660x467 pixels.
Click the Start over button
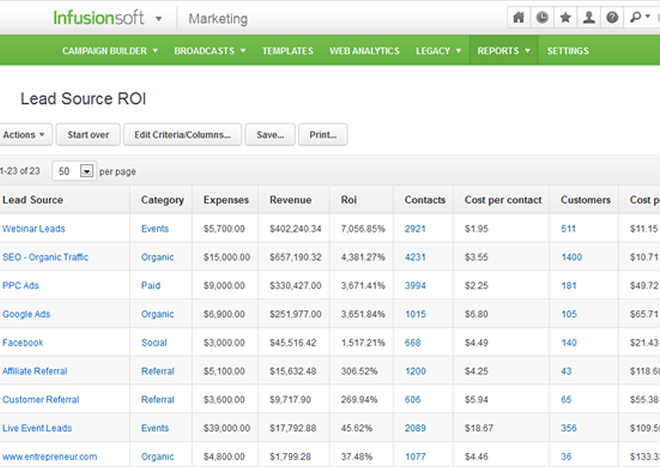click(88, 135)
